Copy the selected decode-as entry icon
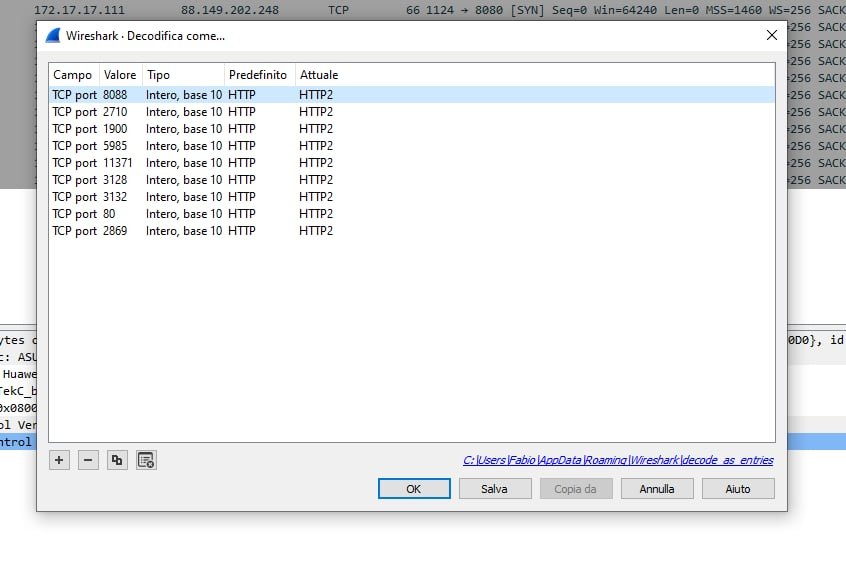The image size is (846, 582). 117,460
